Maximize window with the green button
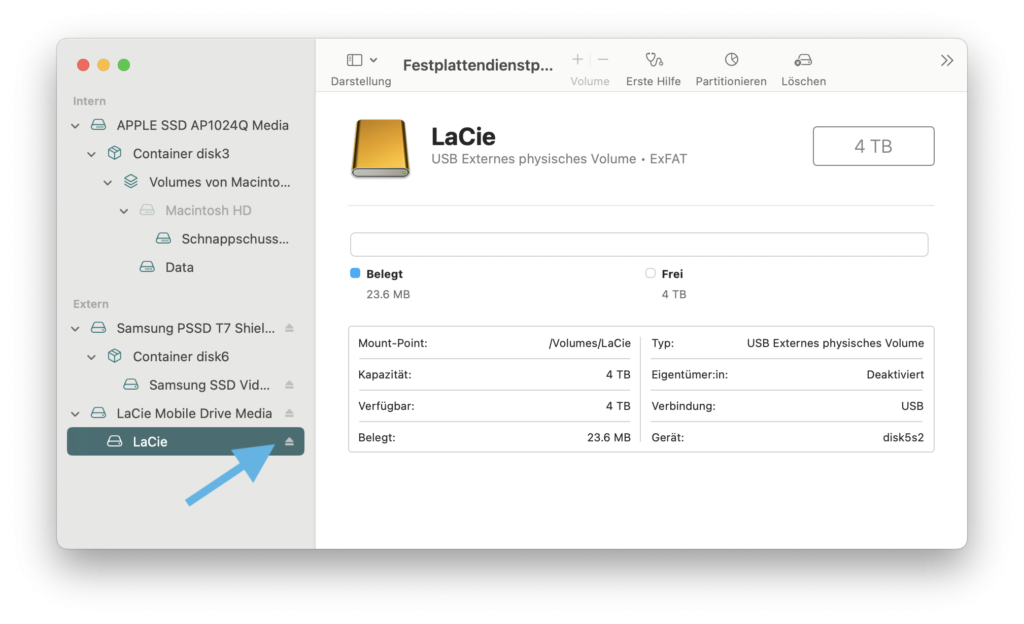 (124, 65)
